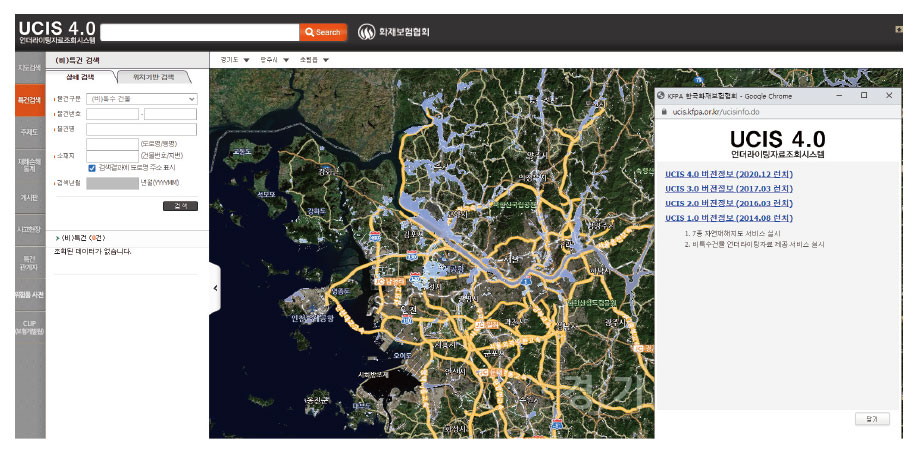920x452 pixels.
Task: Click the 물건명 input field
Action: coord(141,129)
